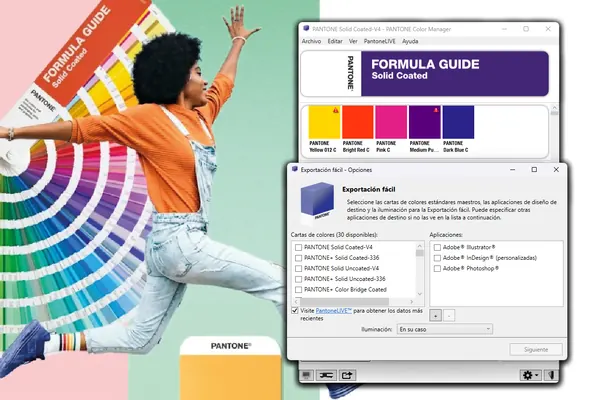
Task: Click color chart list scroll right arrow
Action: [412, 302]
